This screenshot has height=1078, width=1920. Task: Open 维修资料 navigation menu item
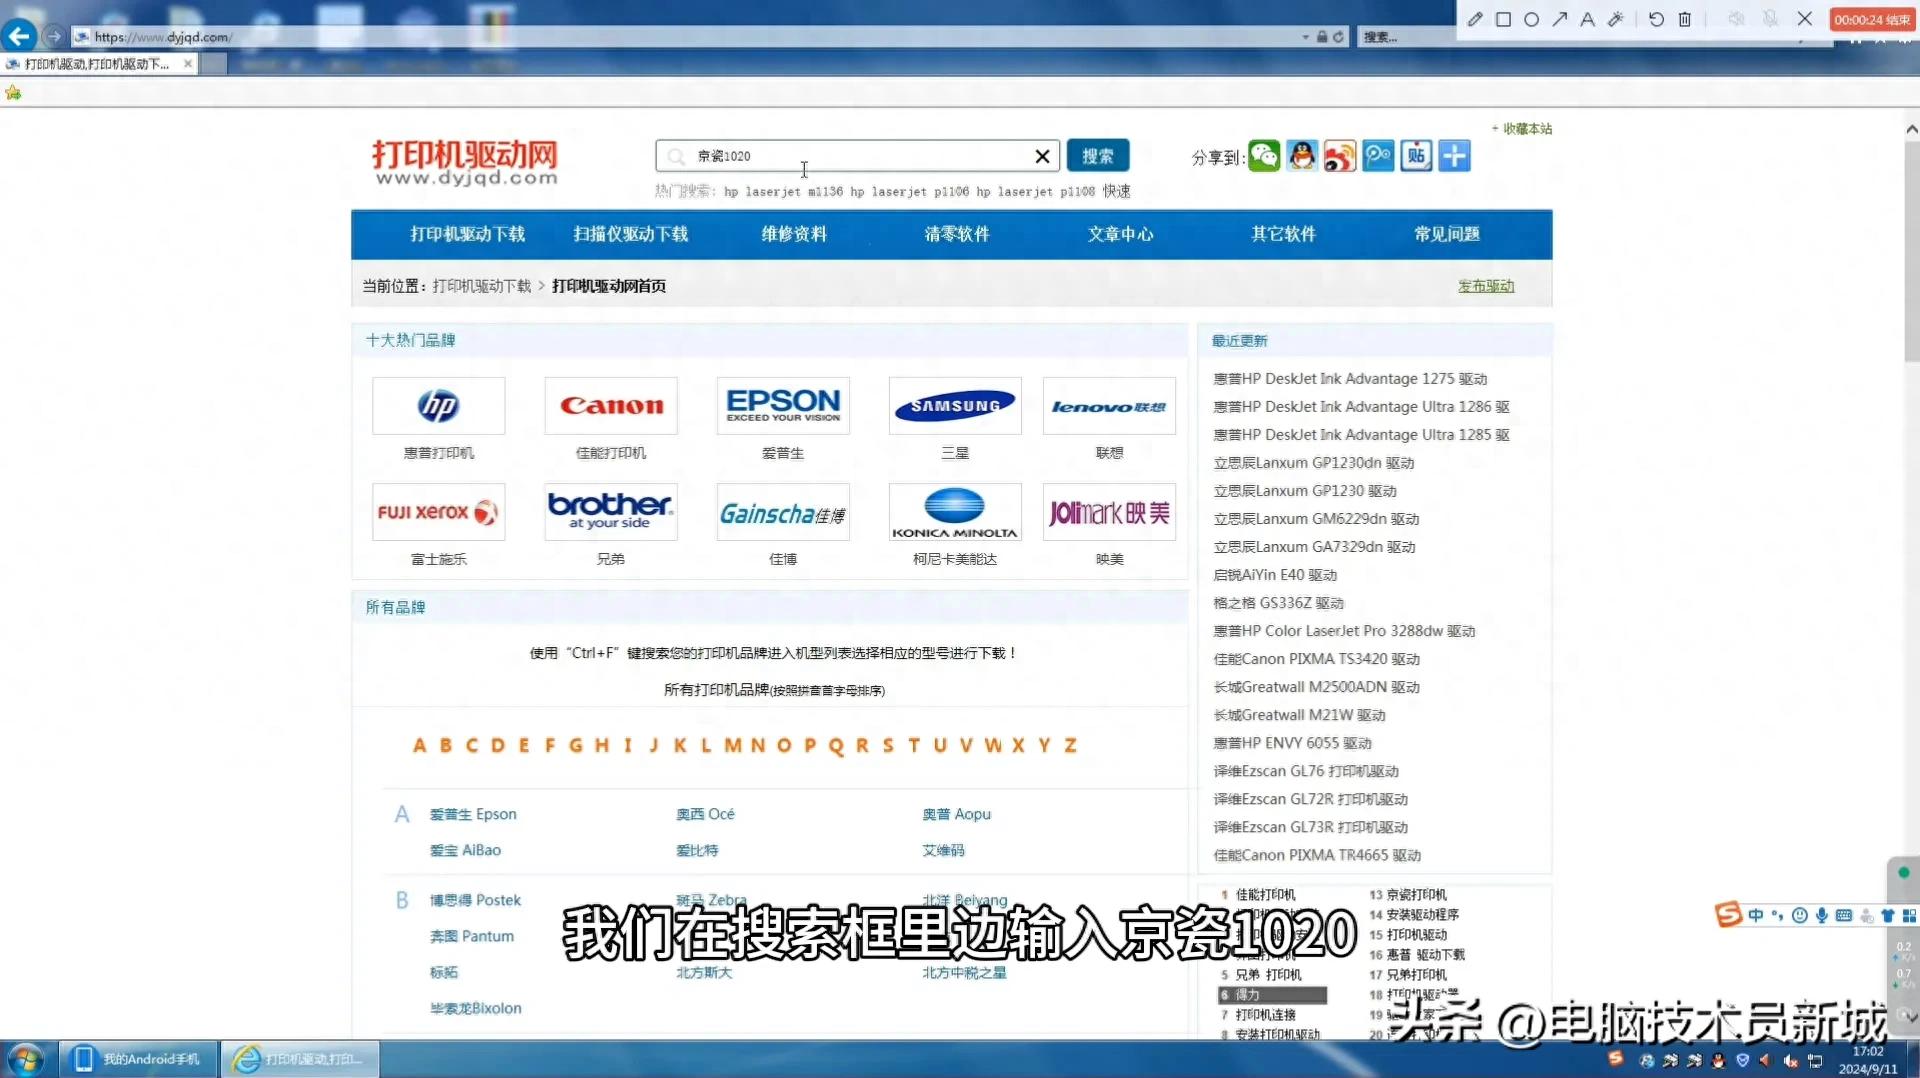[x=794, y=234]
